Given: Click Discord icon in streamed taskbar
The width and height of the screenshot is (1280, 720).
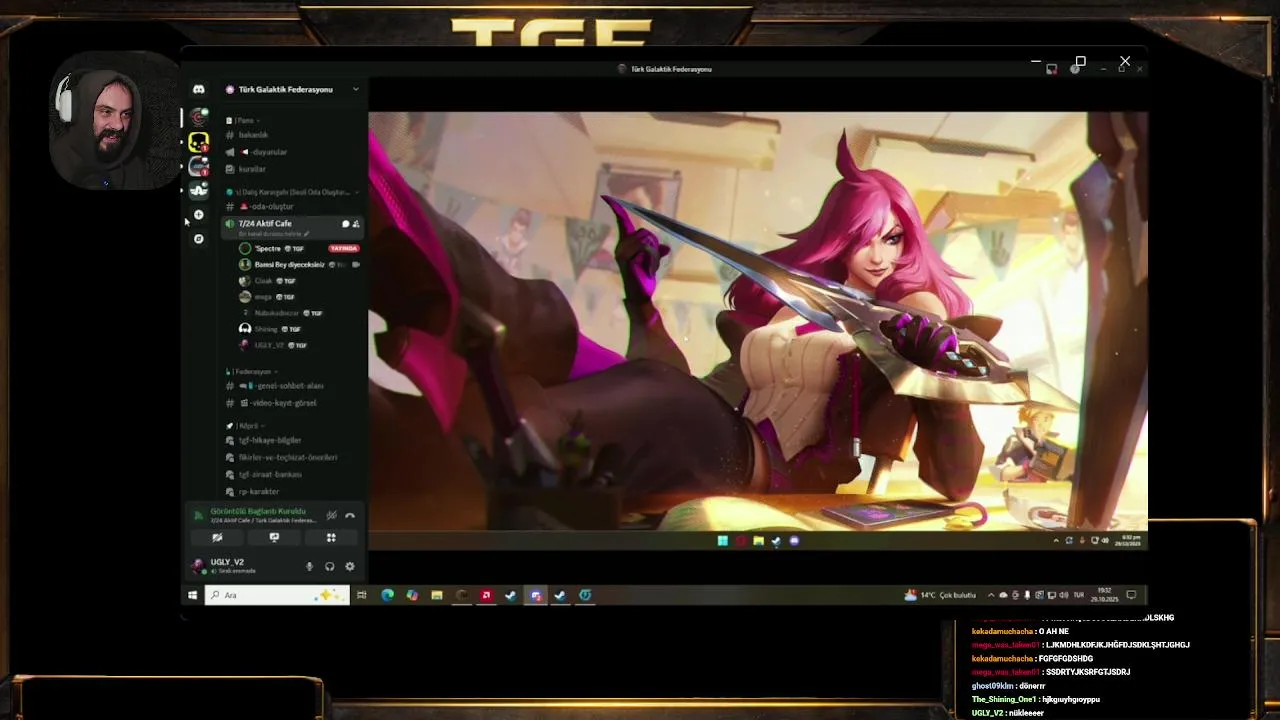Looking at the screenshot, I should coord(794,541).
